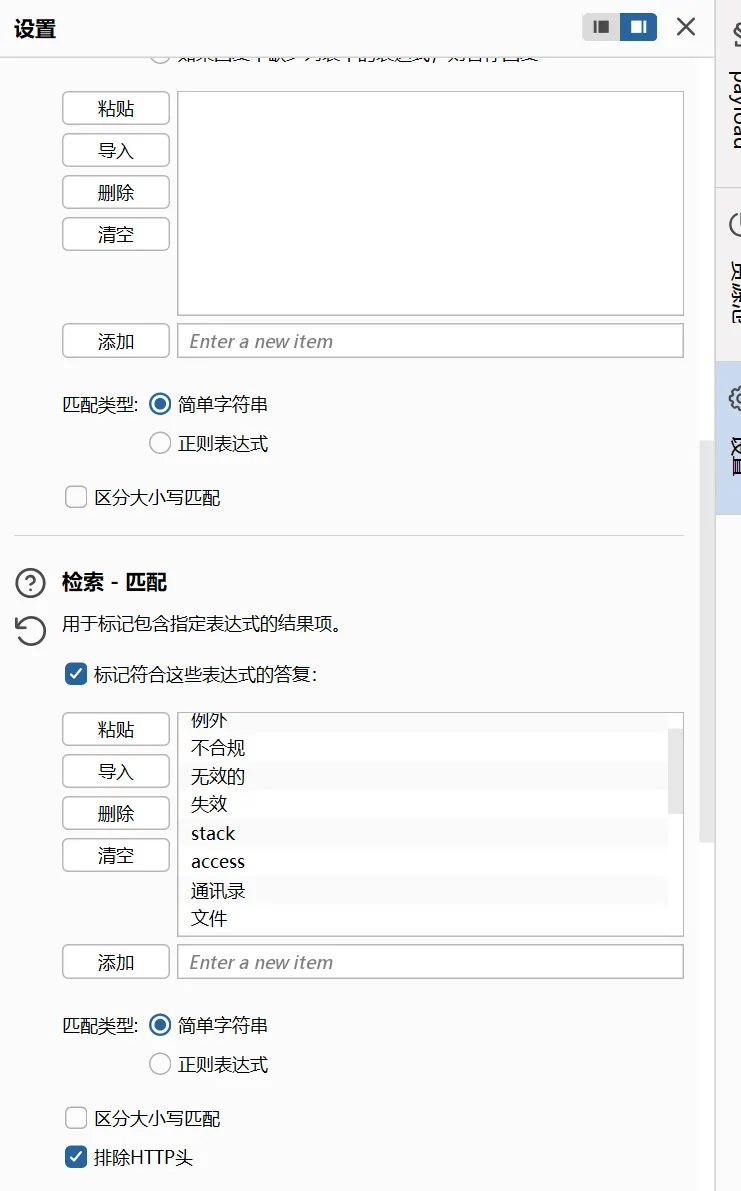Disable the 排除HTTP头 checkbox
This screenshot has height=1191, width=741.
click(x=75, y=1158)
